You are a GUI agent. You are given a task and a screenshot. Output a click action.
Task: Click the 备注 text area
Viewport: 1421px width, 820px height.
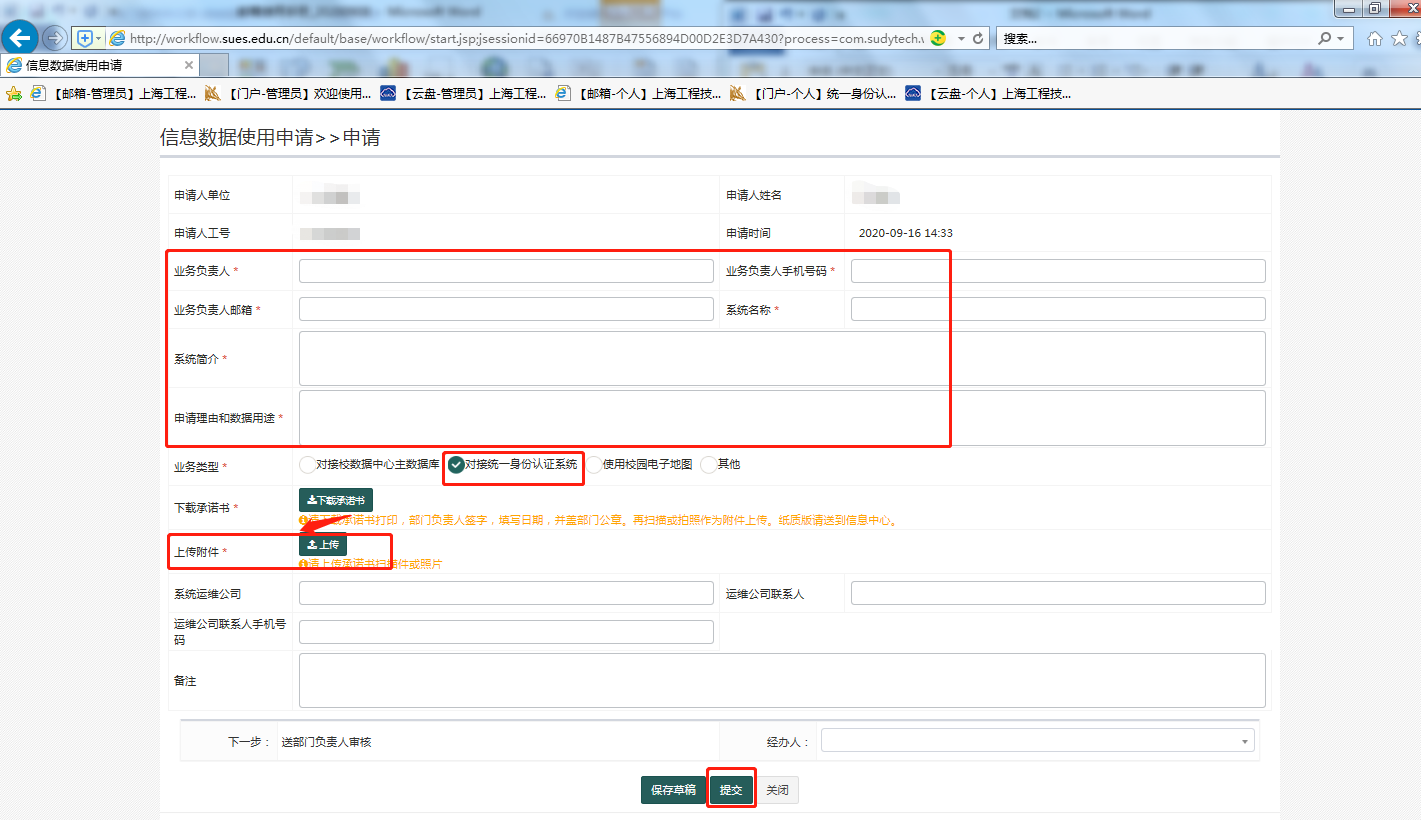click(x=782, y=680)
